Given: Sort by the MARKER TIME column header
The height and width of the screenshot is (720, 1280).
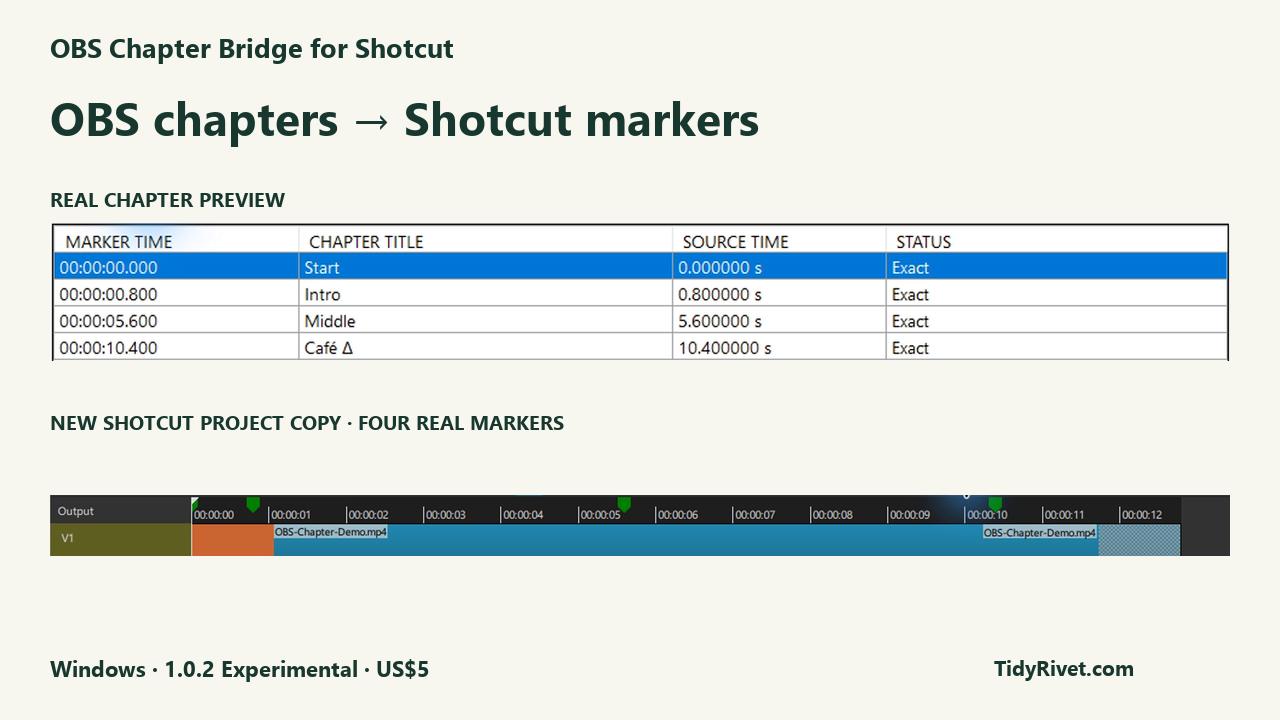Looking at the screenshot, I should point(176,241).
